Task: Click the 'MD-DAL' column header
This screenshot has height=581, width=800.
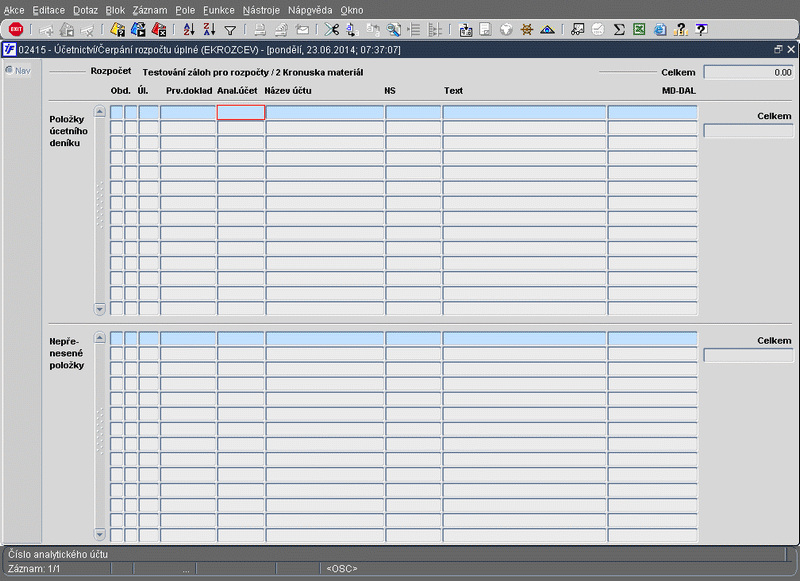Action: click(x=679, y=91)
